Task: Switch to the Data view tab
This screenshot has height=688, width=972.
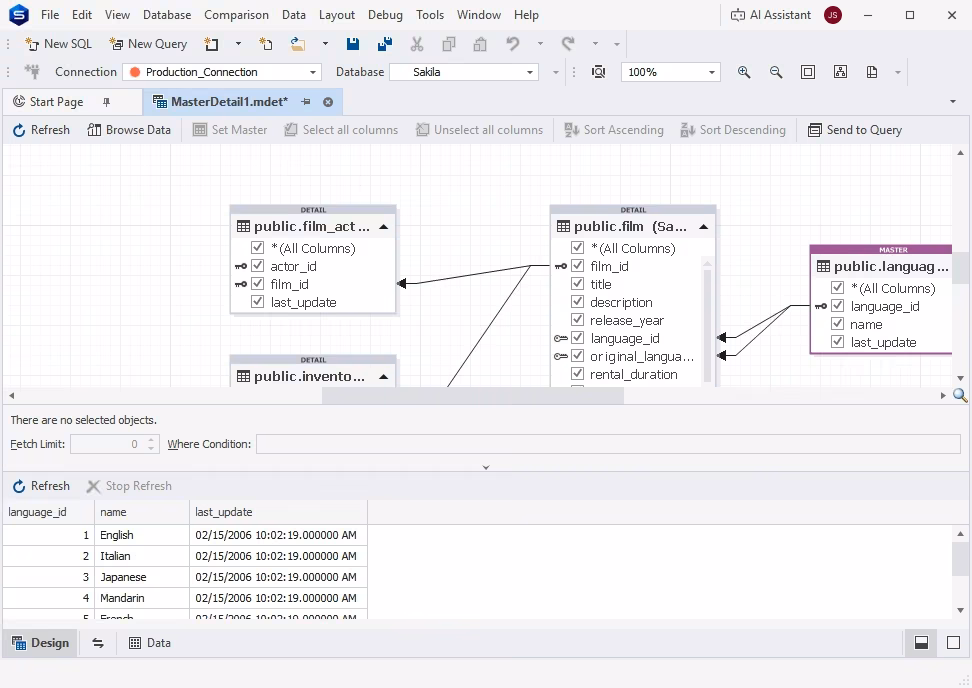Action: pyautogui.click(x=149, y=643)
